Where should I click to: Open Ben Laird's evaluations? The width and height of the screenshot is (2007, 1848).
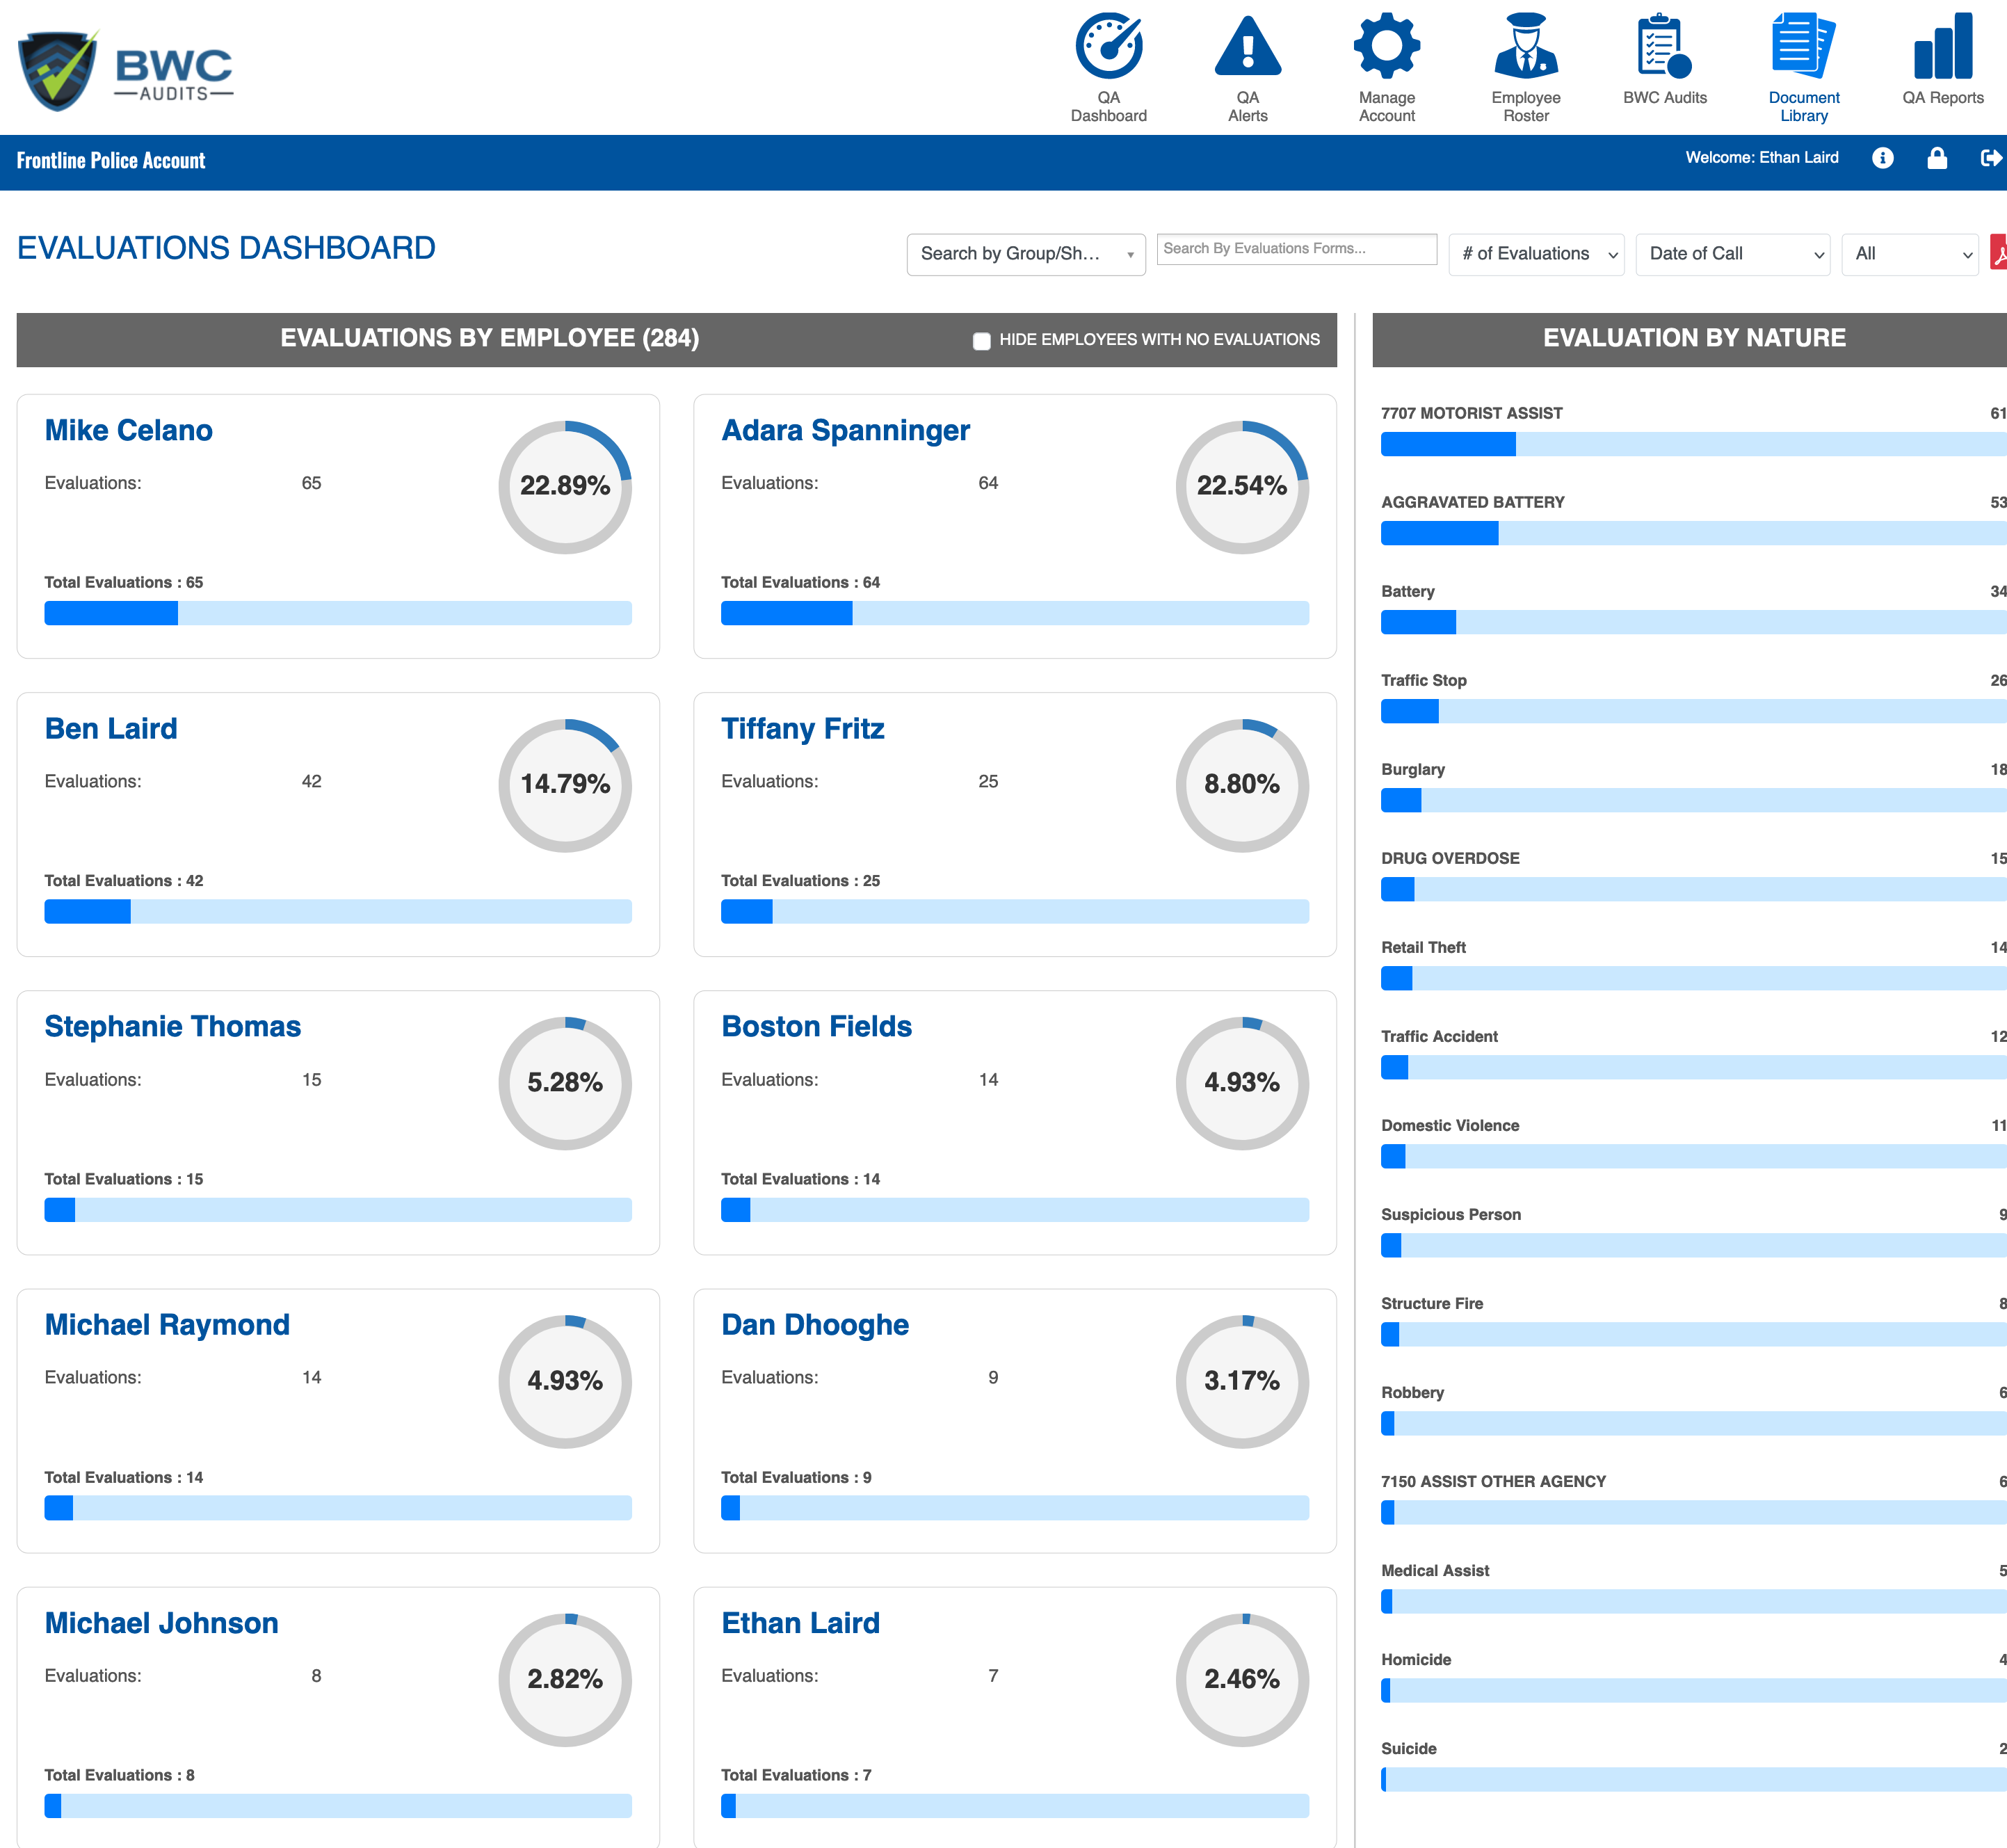point(110,728)
